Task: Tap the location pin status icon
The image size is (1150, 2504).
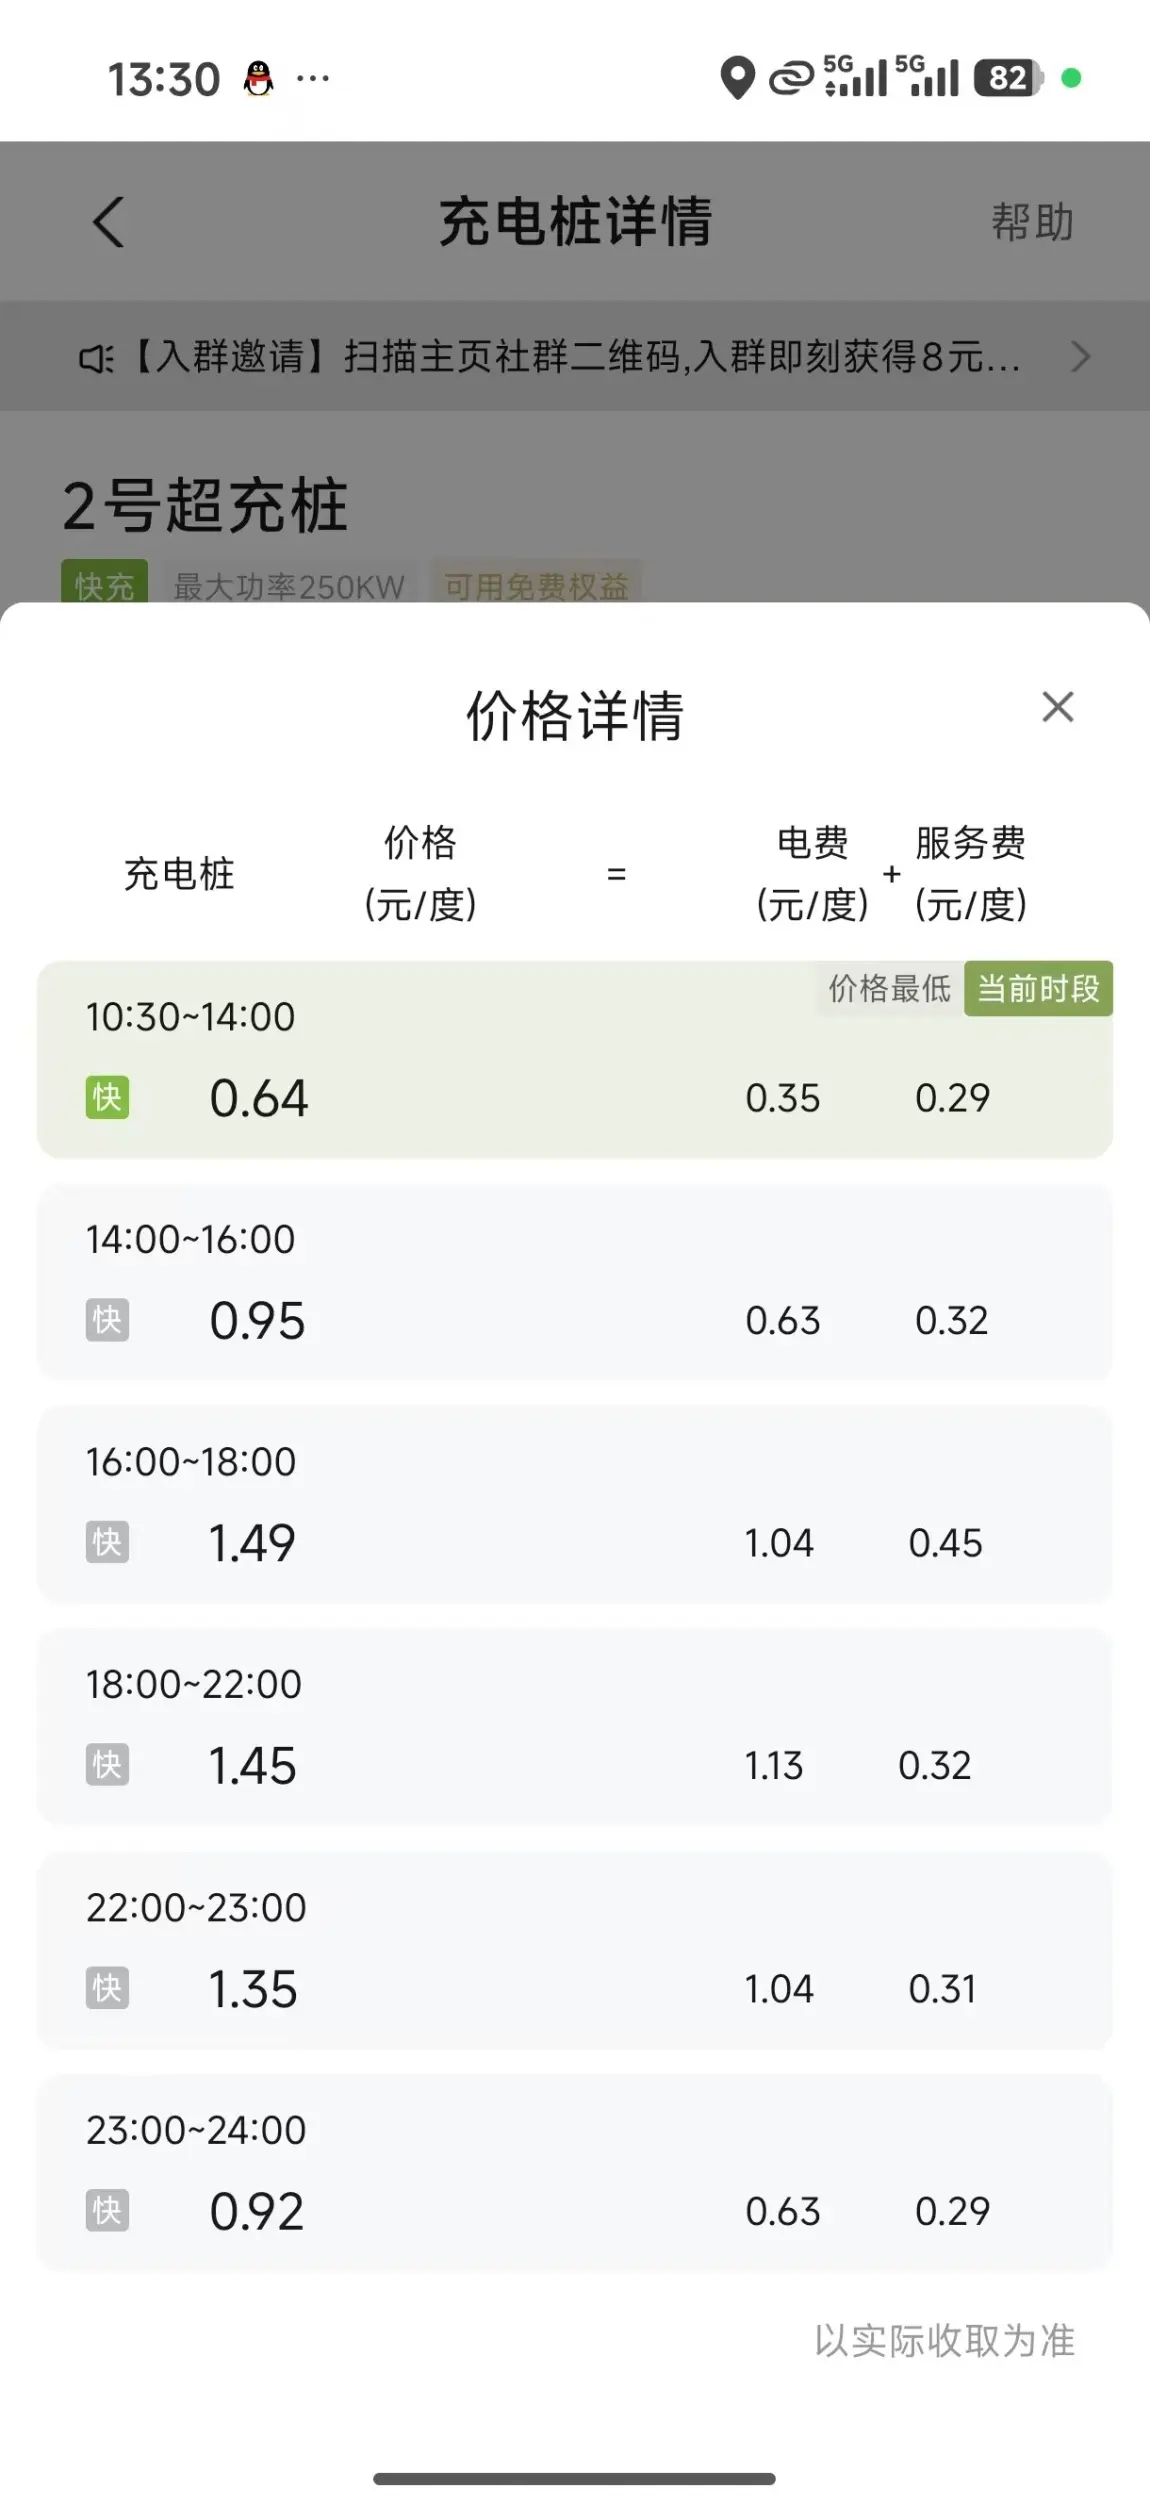Action: click(737, 78)
